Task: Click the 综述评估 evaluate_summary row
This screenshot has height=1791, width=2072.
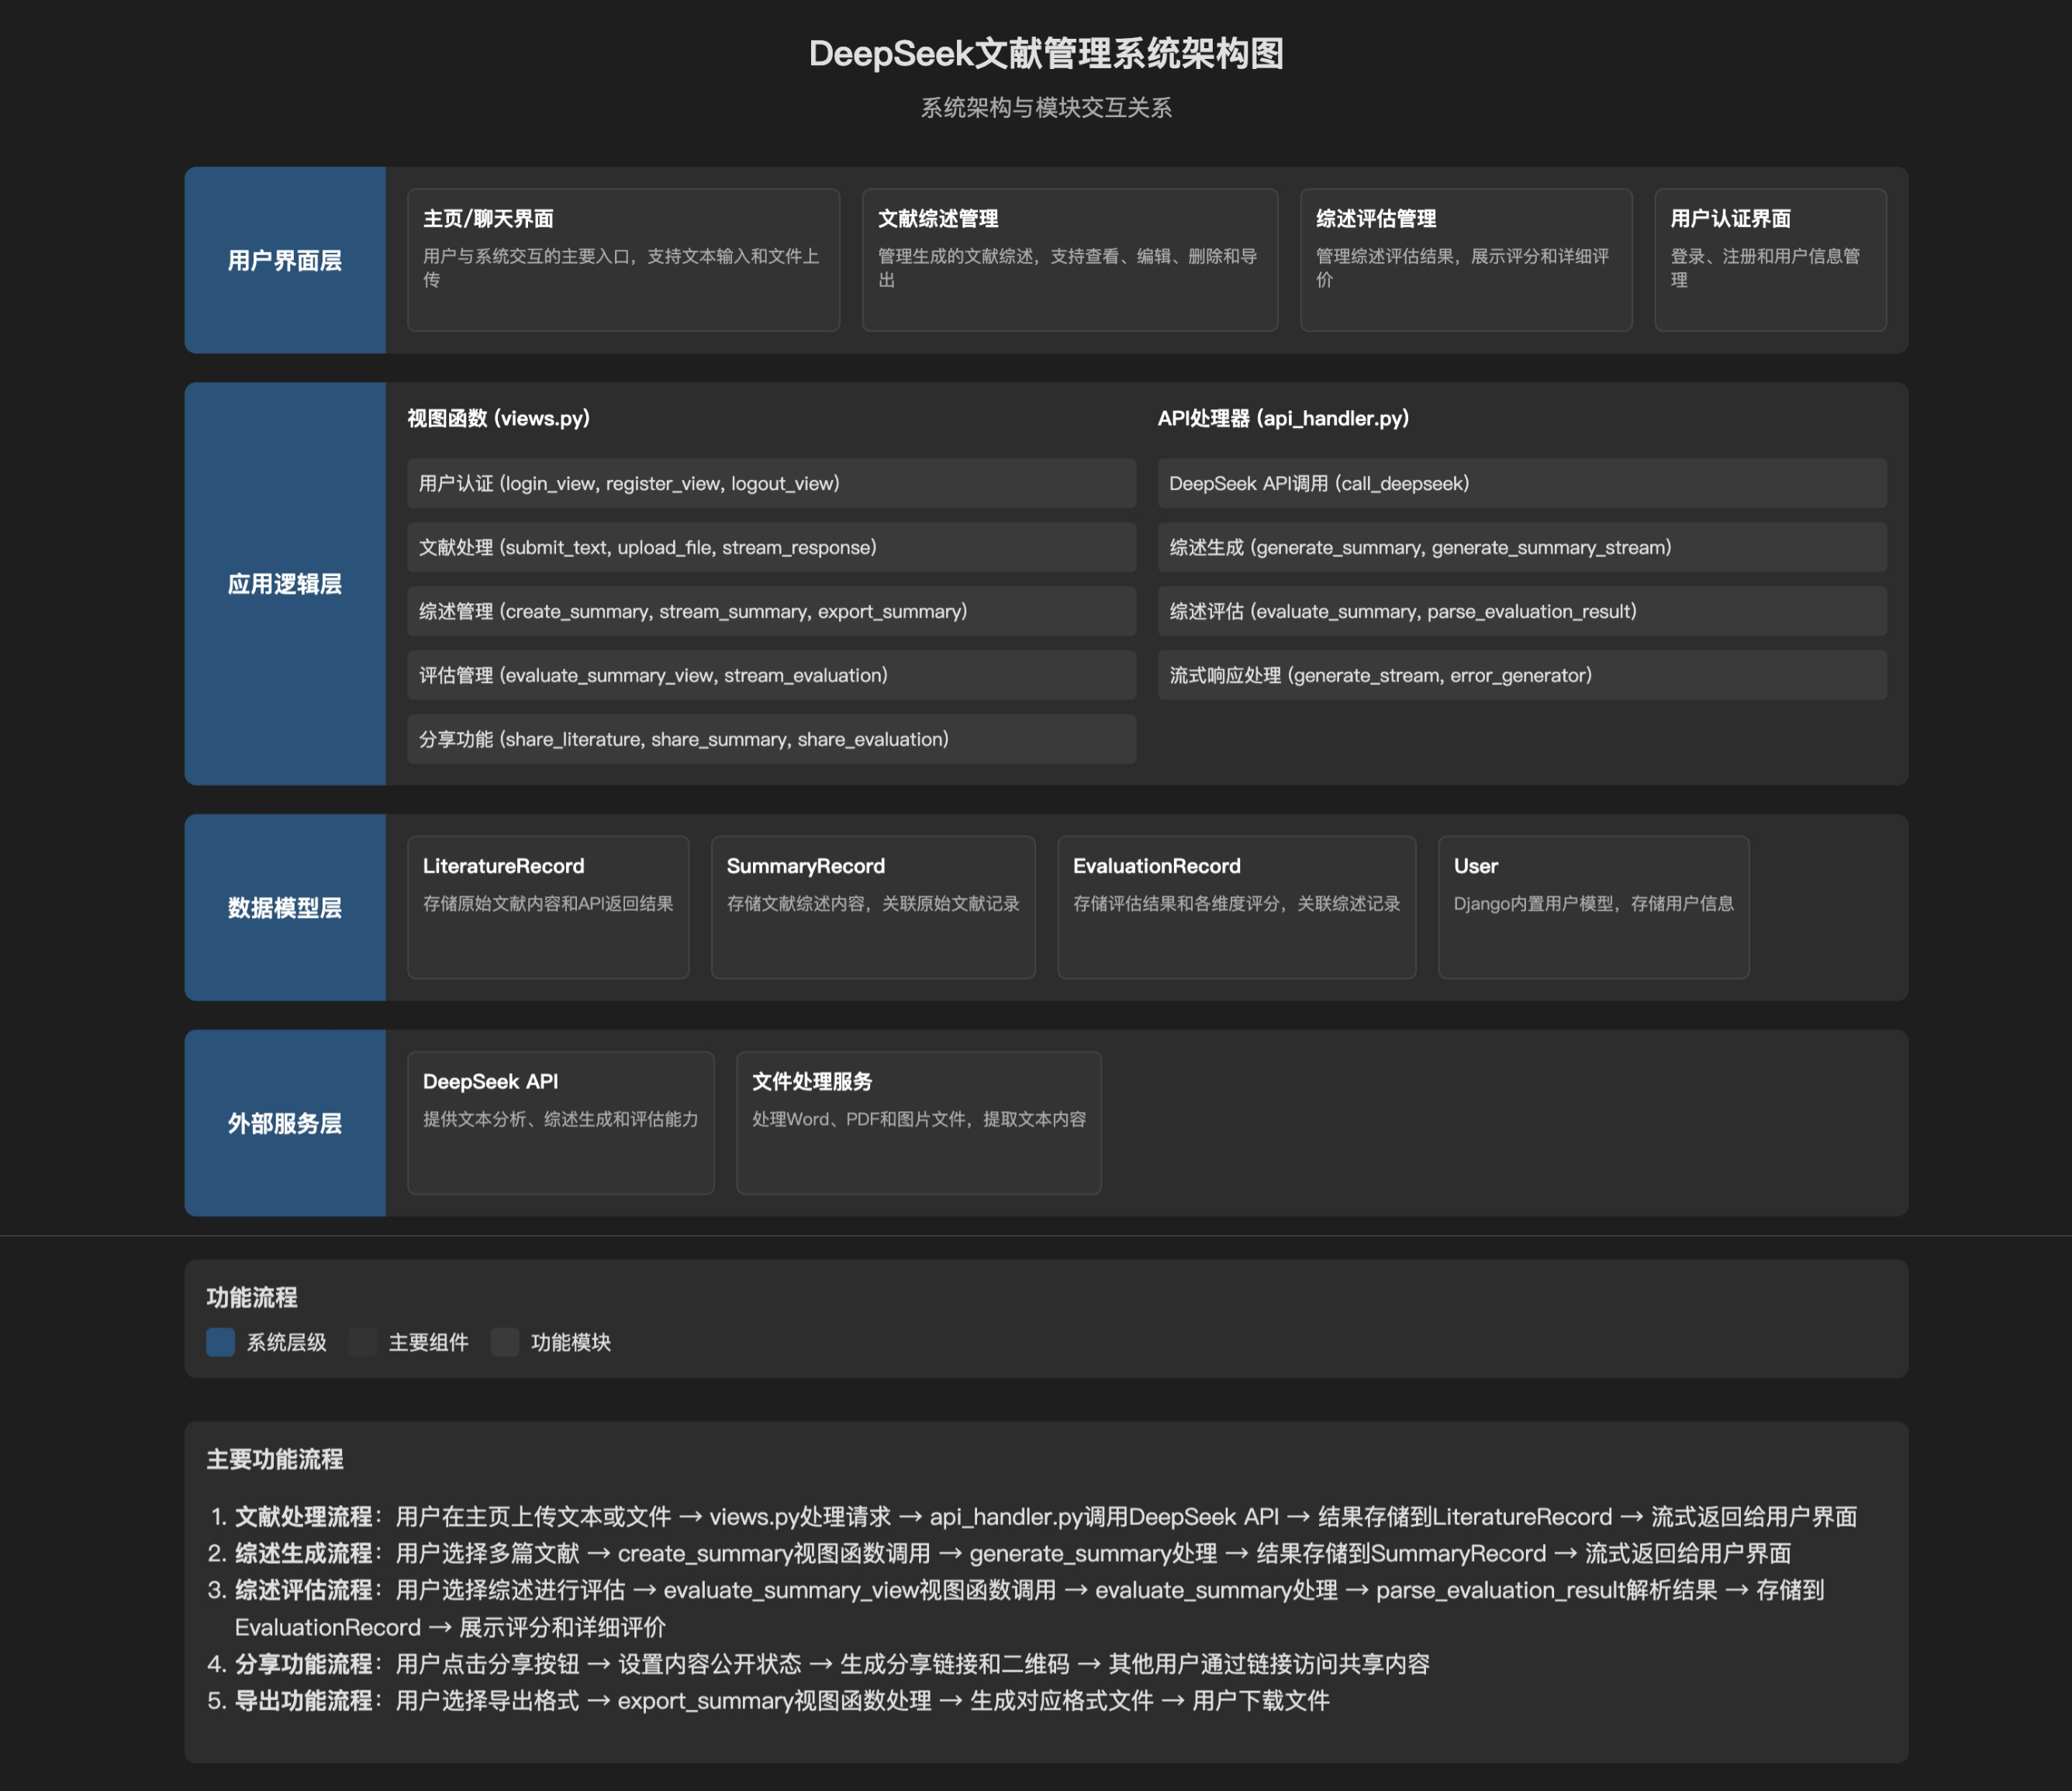Action: pos(1522,611)
